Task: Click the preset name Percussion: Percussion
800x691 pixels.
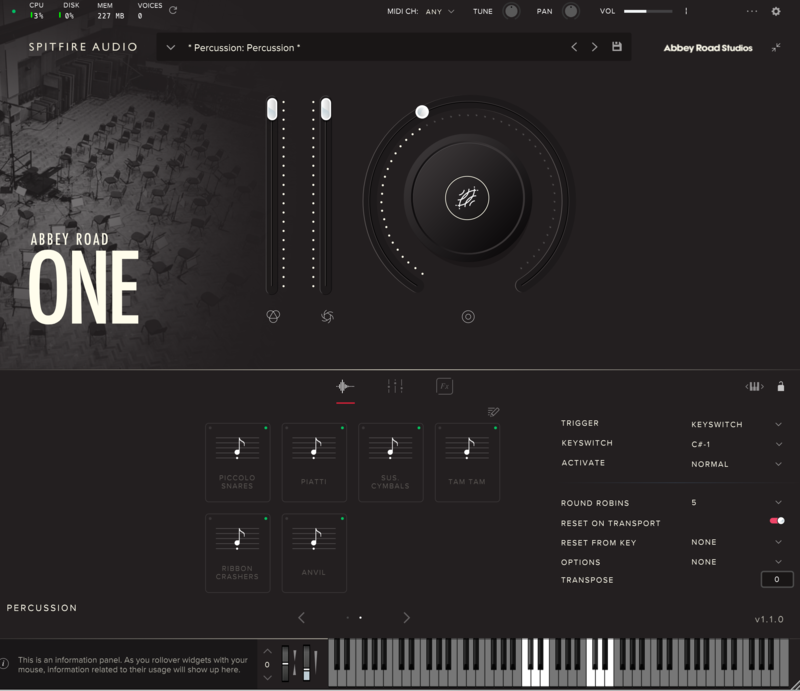Action: 244,47
